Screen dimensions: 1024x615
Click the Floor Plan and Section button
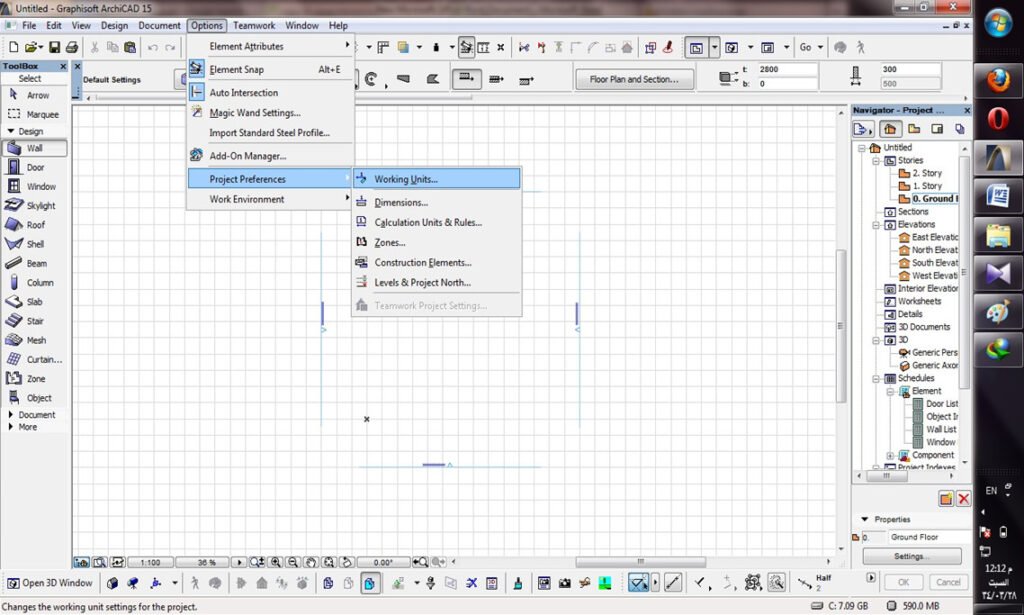(634, 79)
